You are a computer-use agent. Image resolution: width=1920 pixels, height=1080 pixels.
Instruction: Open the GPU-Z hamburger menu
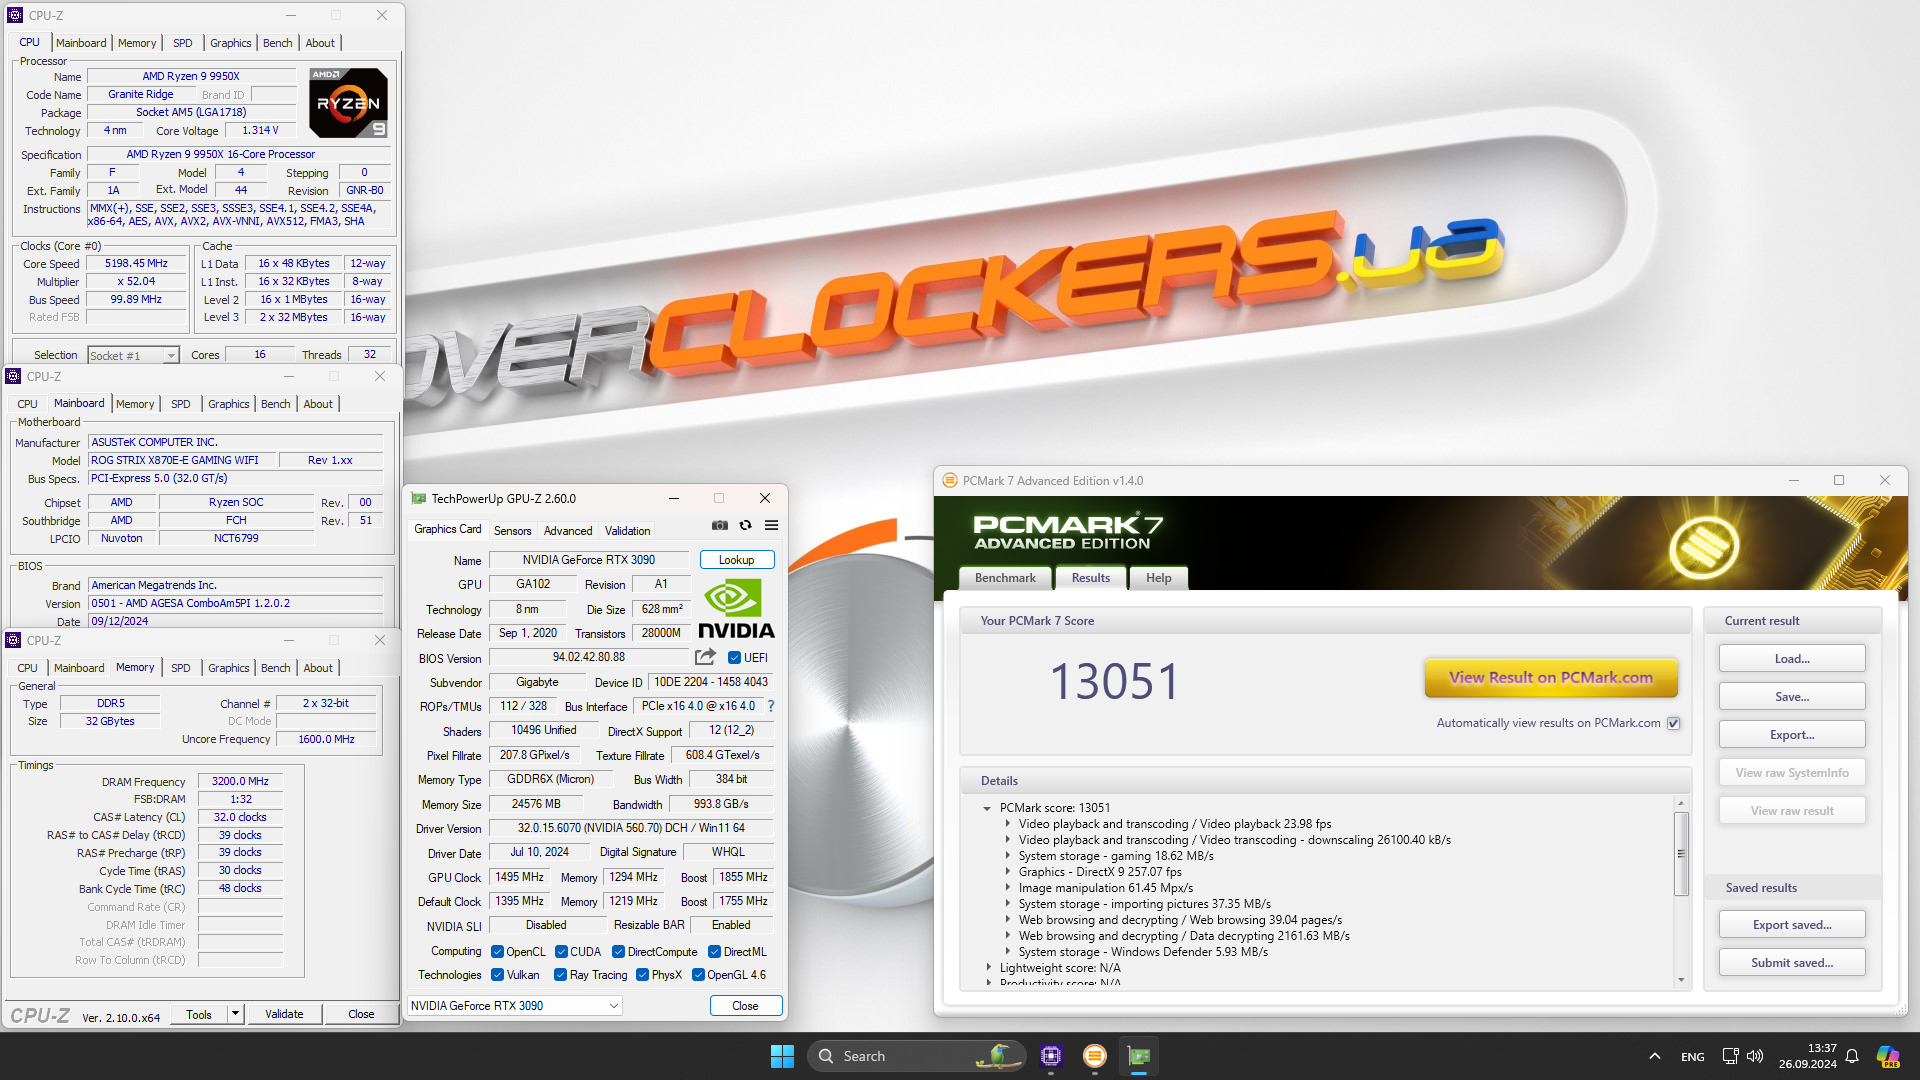click(x=771, y=526)
